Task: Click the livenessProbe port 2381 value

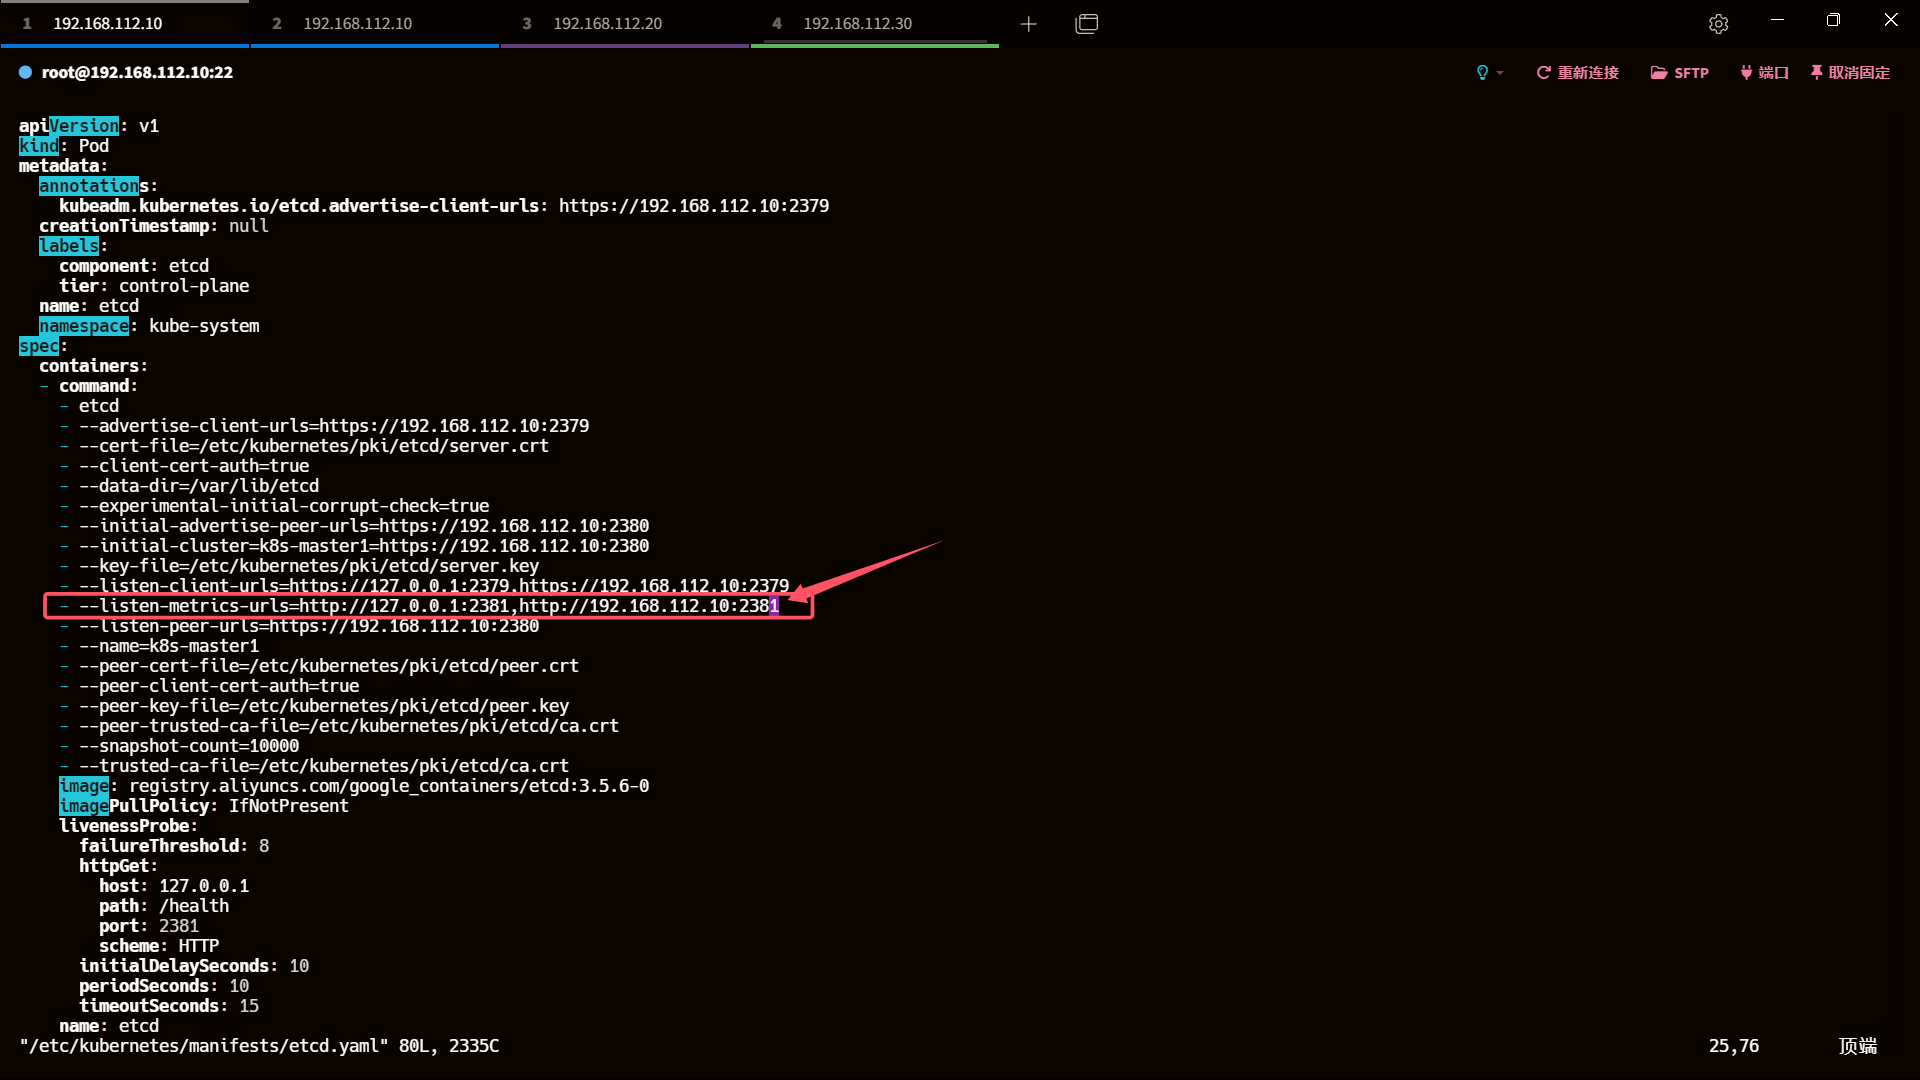Action: pyautogui.click(x=179, y=926)
